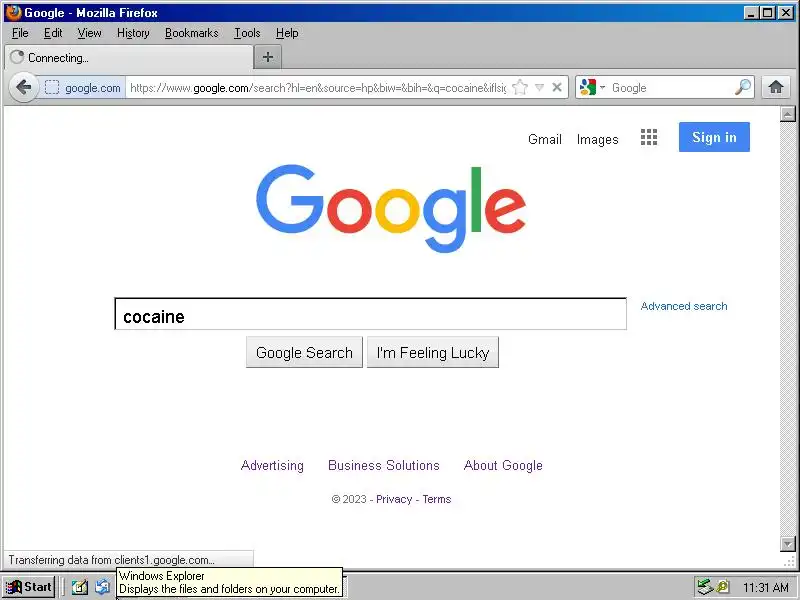Image resolution: width=800 pixels, height=600 pixels.
Task: Click the back navigation arrow button
Action: click(x=23, y=87)
